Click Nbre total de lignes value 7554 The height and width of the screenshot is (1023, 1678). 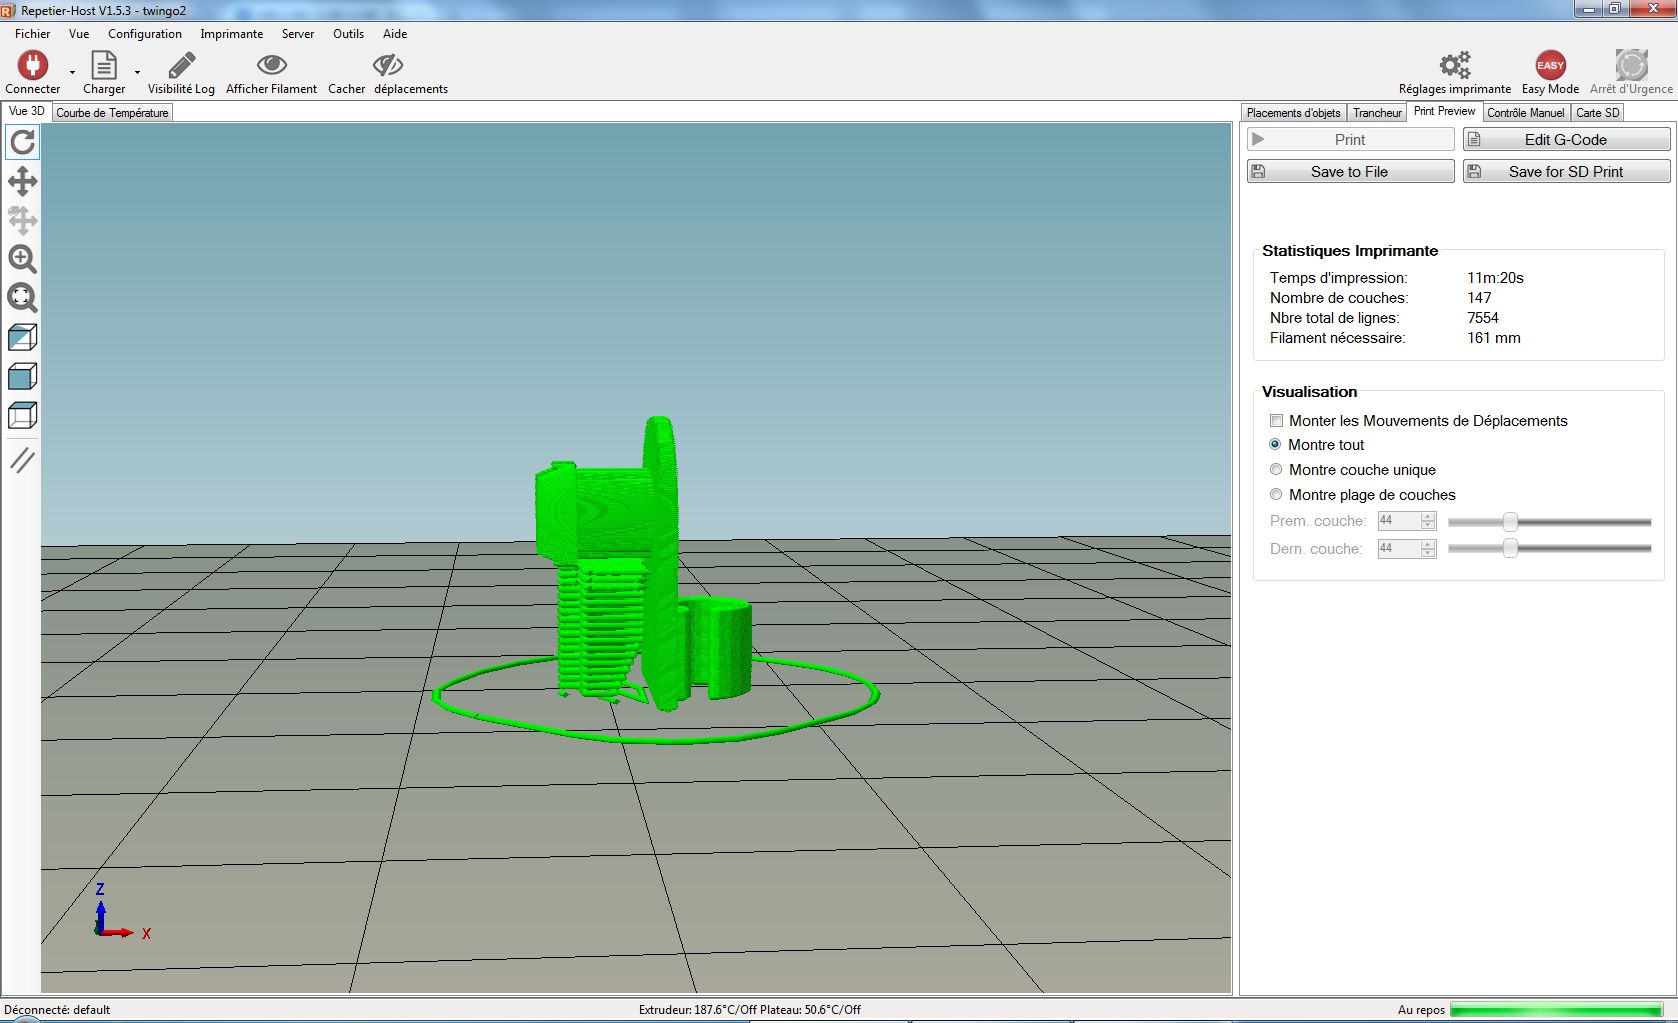1482,318
